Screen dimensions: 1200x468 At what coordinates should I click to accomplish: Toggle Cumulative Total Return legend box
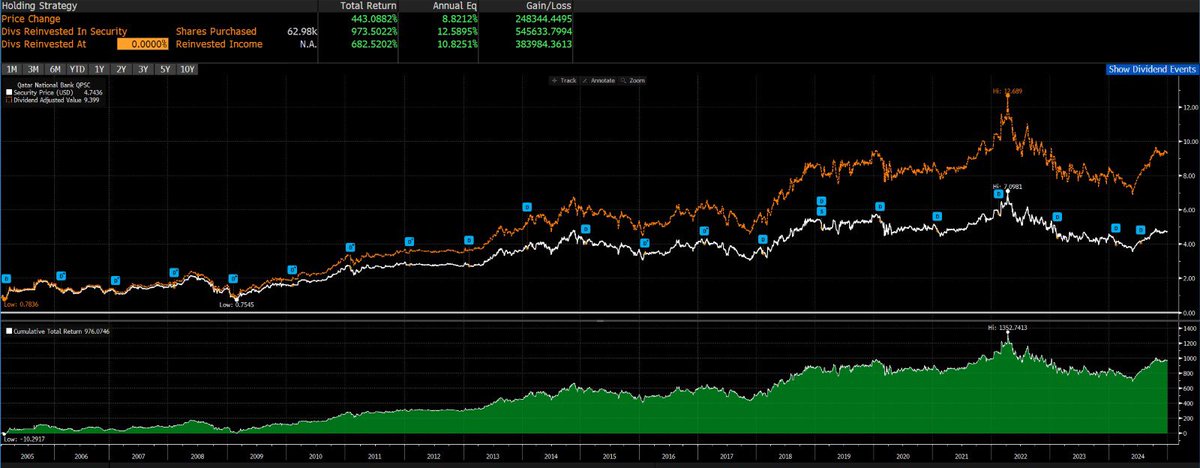8,330
